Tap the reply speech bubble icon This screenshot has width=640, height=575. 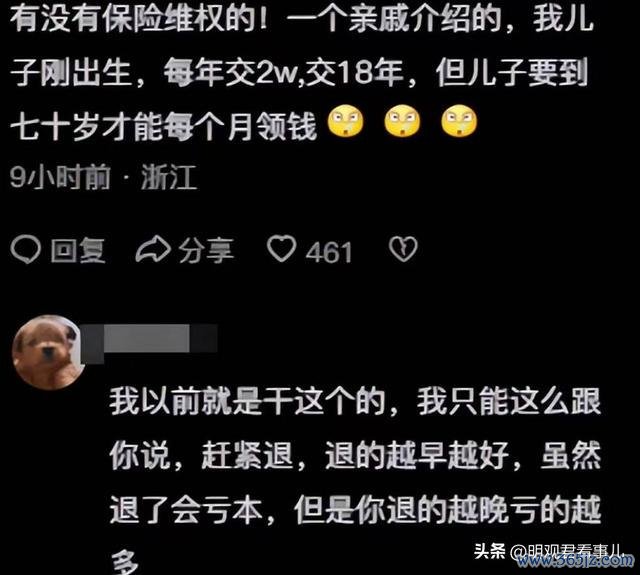coord(25,249)
